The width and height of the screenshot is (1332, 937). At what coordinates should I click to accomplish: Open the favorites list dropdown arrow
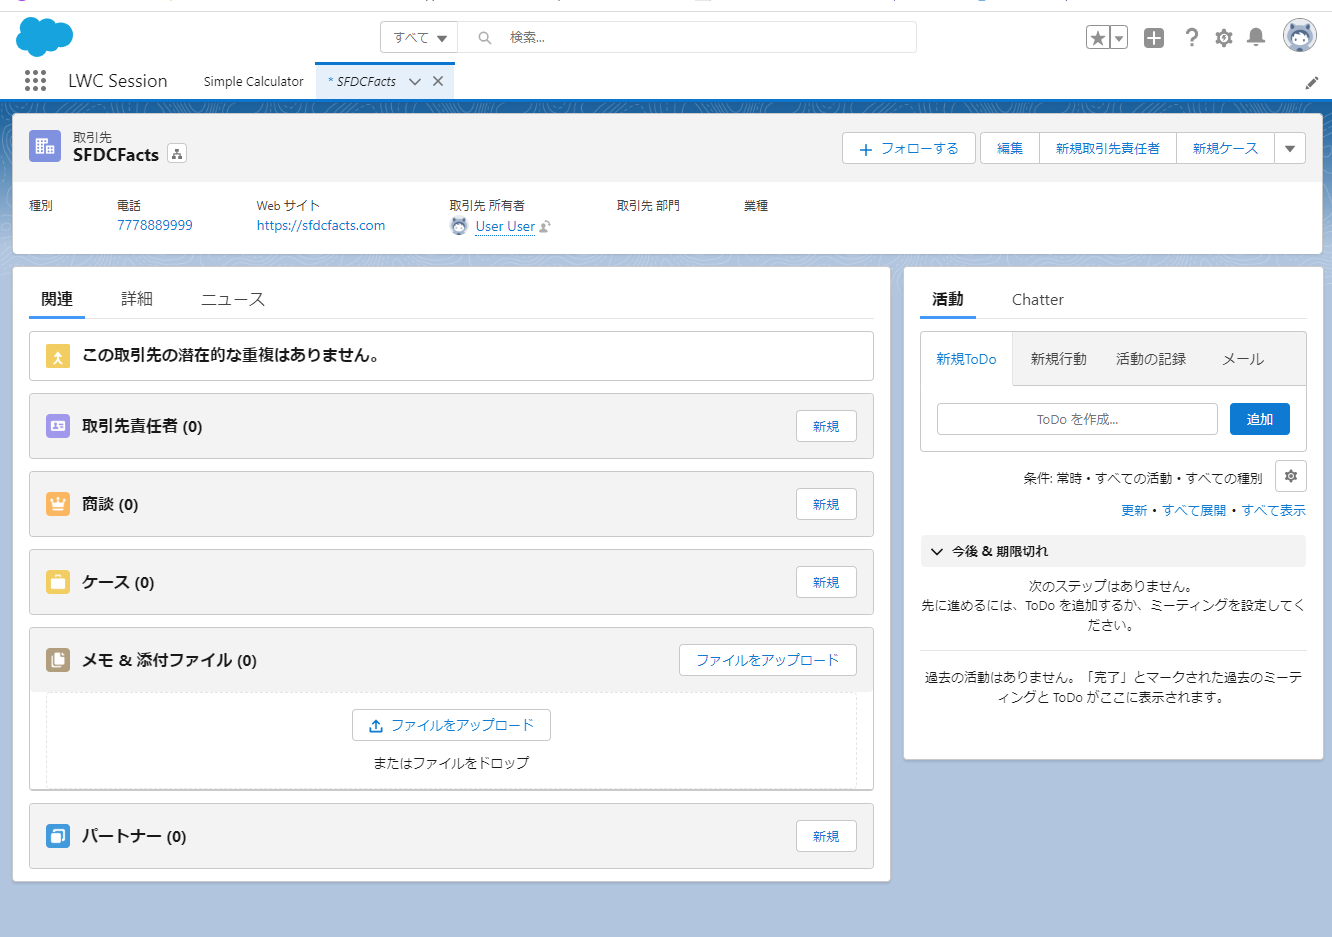1119,38
